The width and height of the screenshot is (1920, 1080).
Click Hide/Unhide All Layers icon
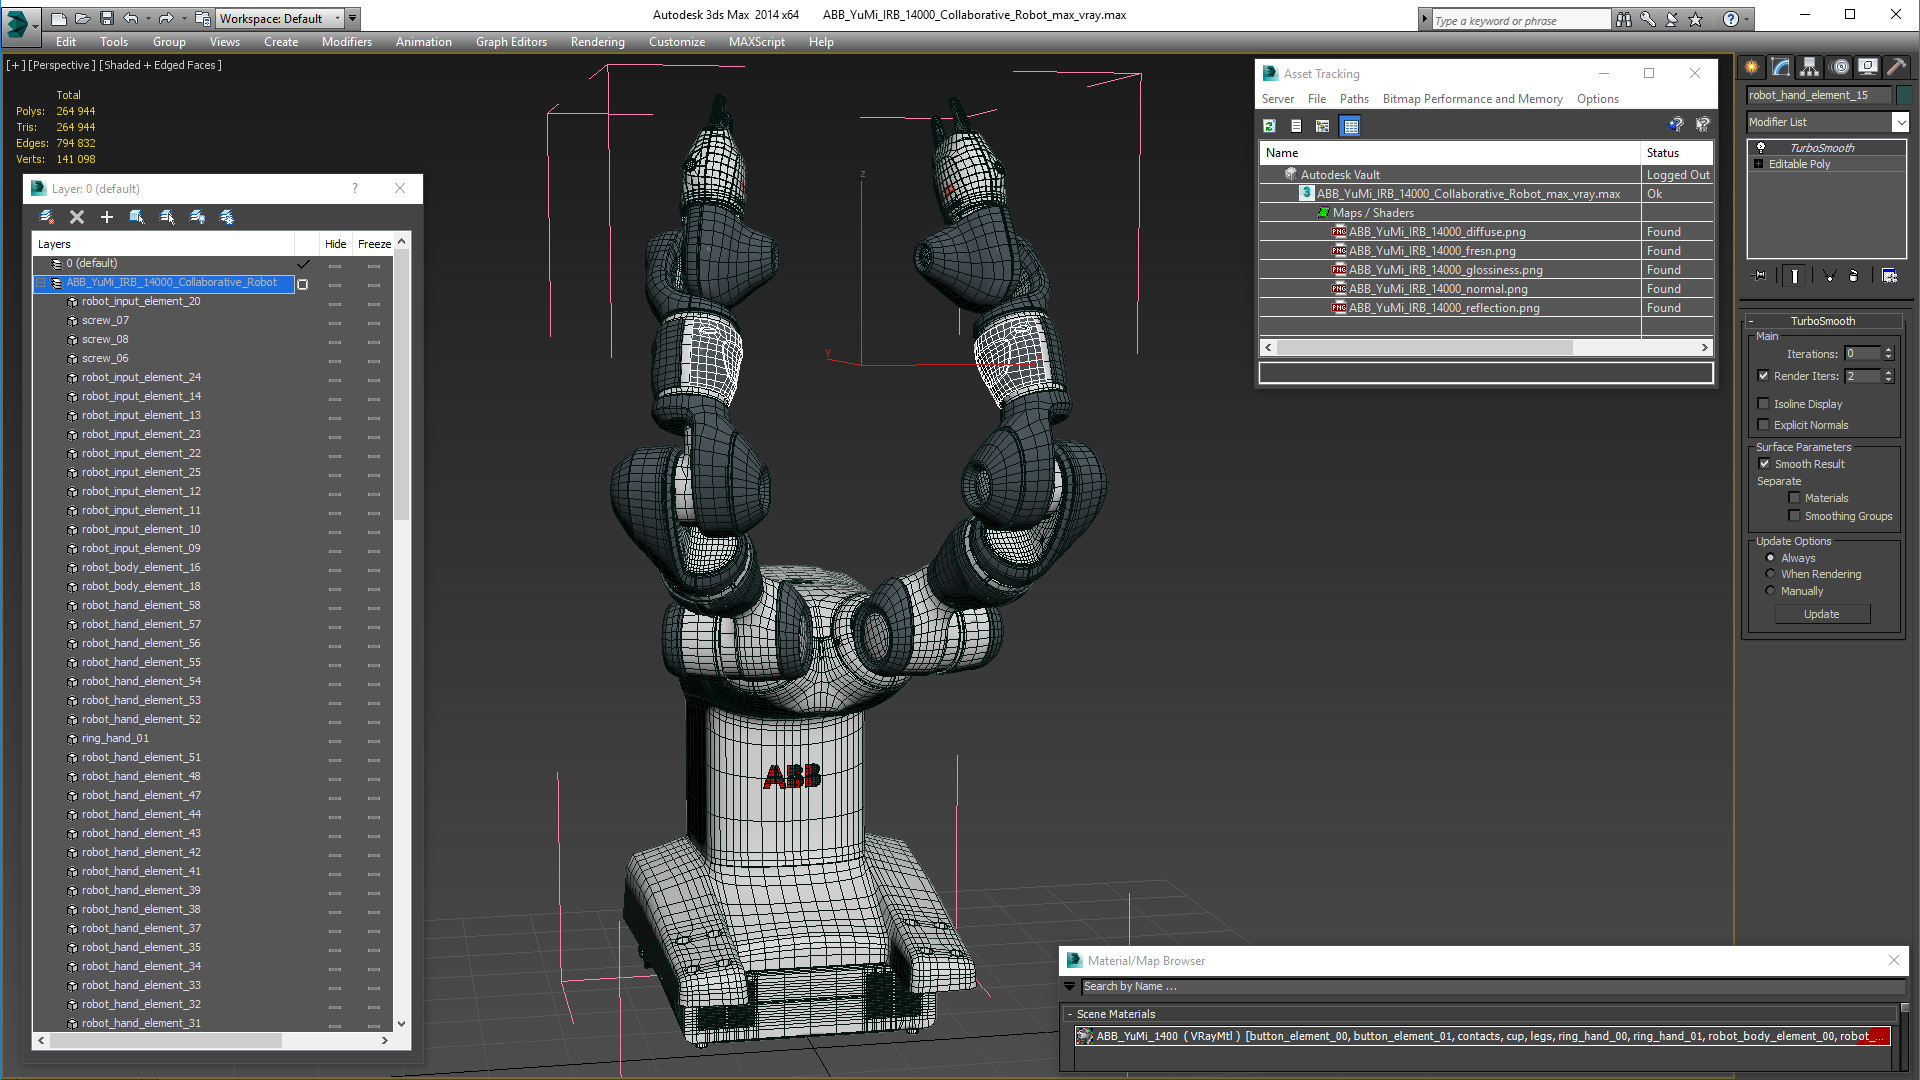(x=197, y=217)
